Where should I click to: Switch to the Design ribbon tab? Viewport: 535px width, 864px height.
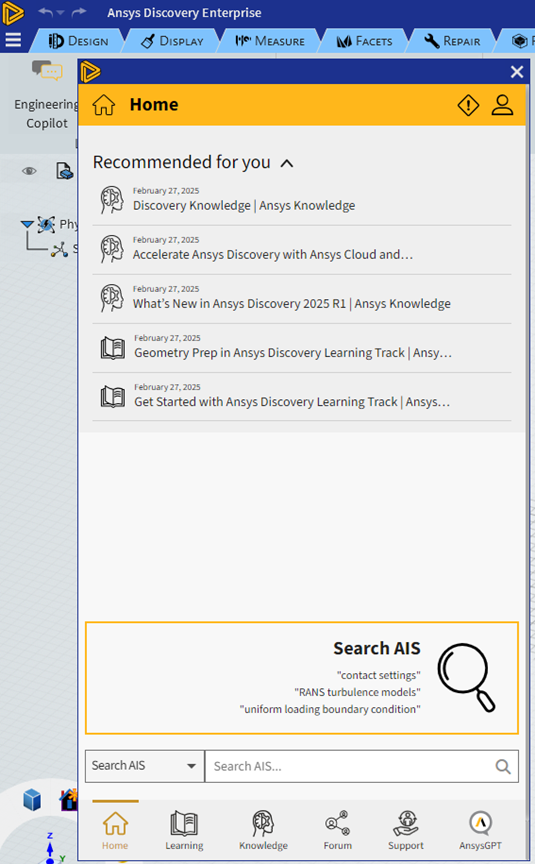78,41
